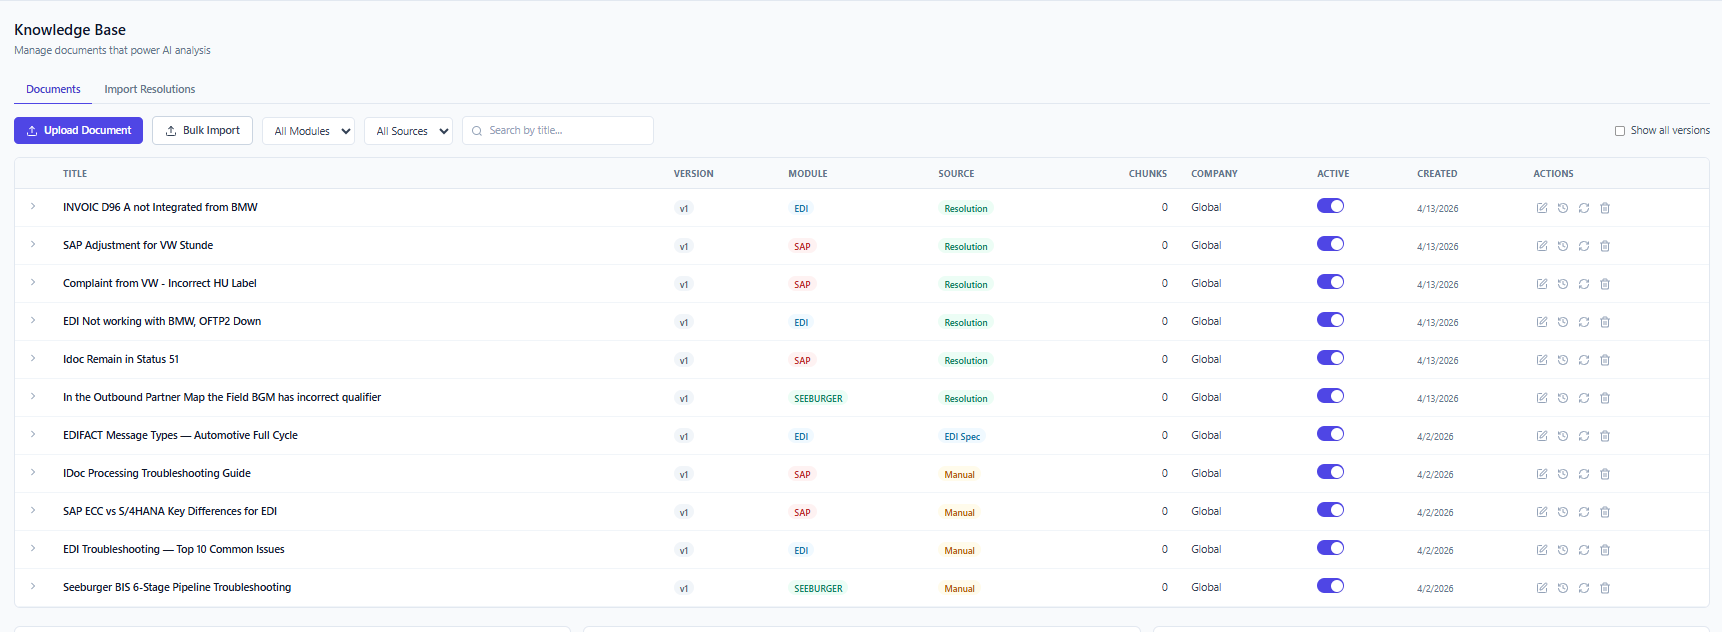Delete Seeburger BIS 6-Stage Pipeline document
This screenshot has height=632, width=1722.
coord(1605,588)
